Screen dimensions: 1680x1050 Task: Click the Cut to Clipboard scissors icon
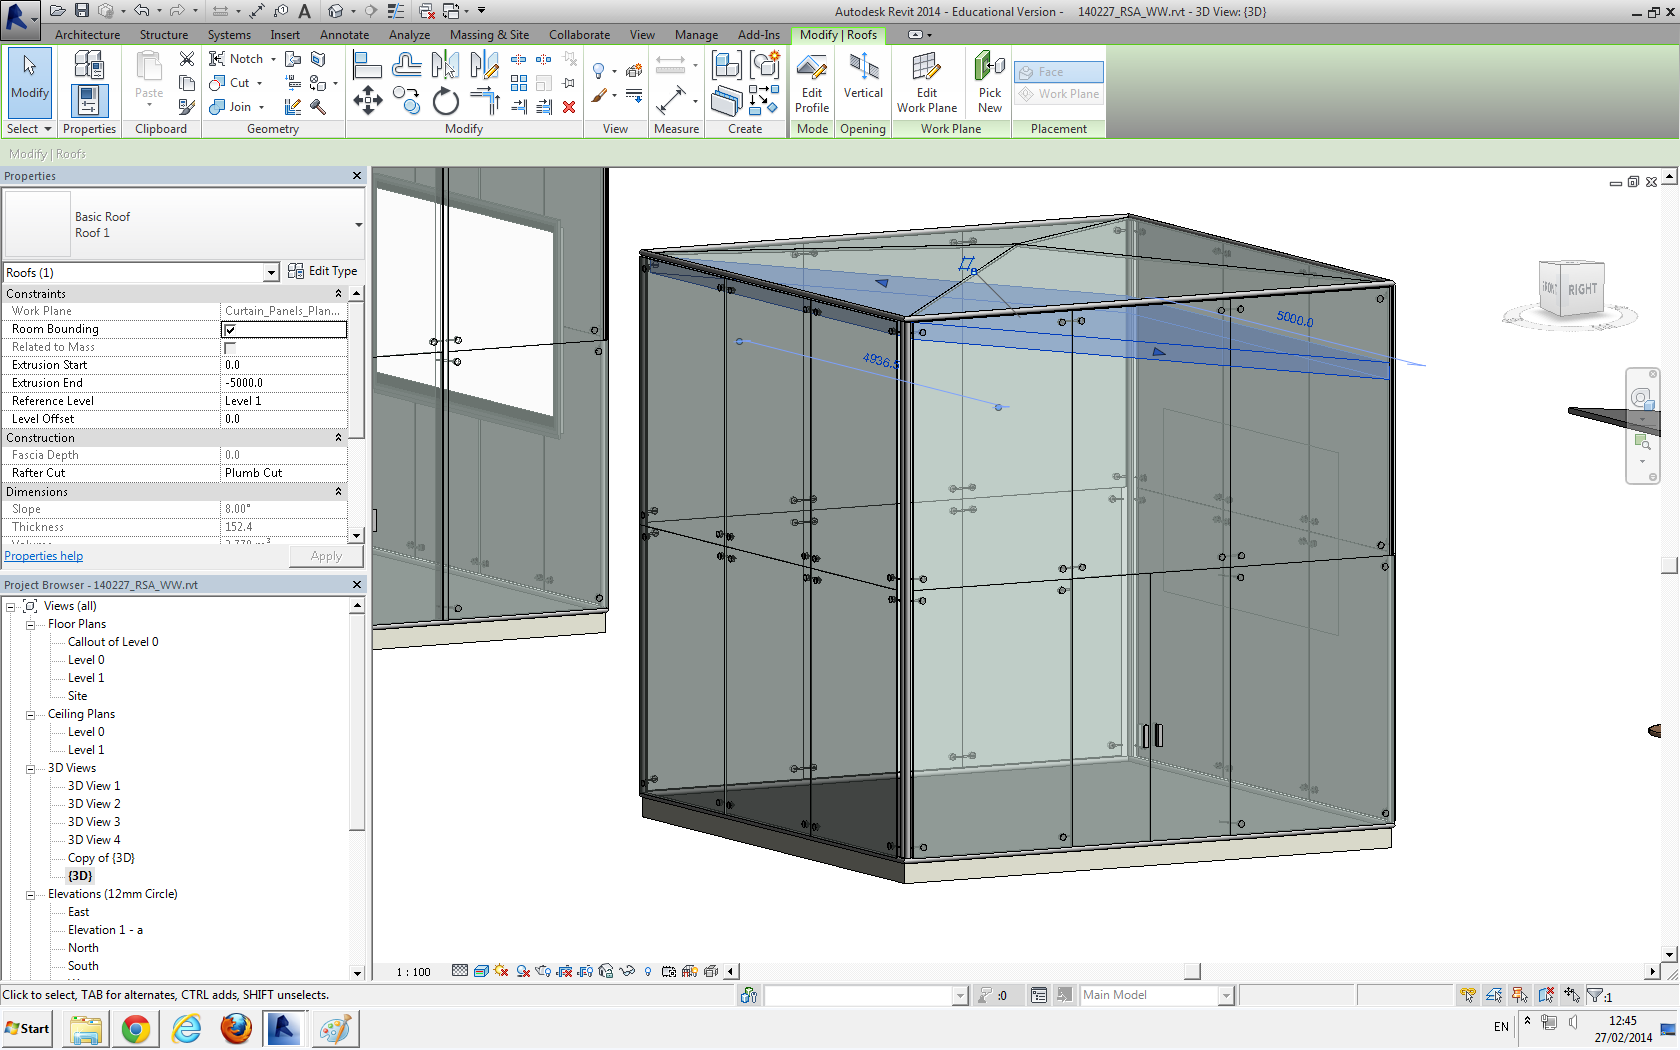pos(187,59)
